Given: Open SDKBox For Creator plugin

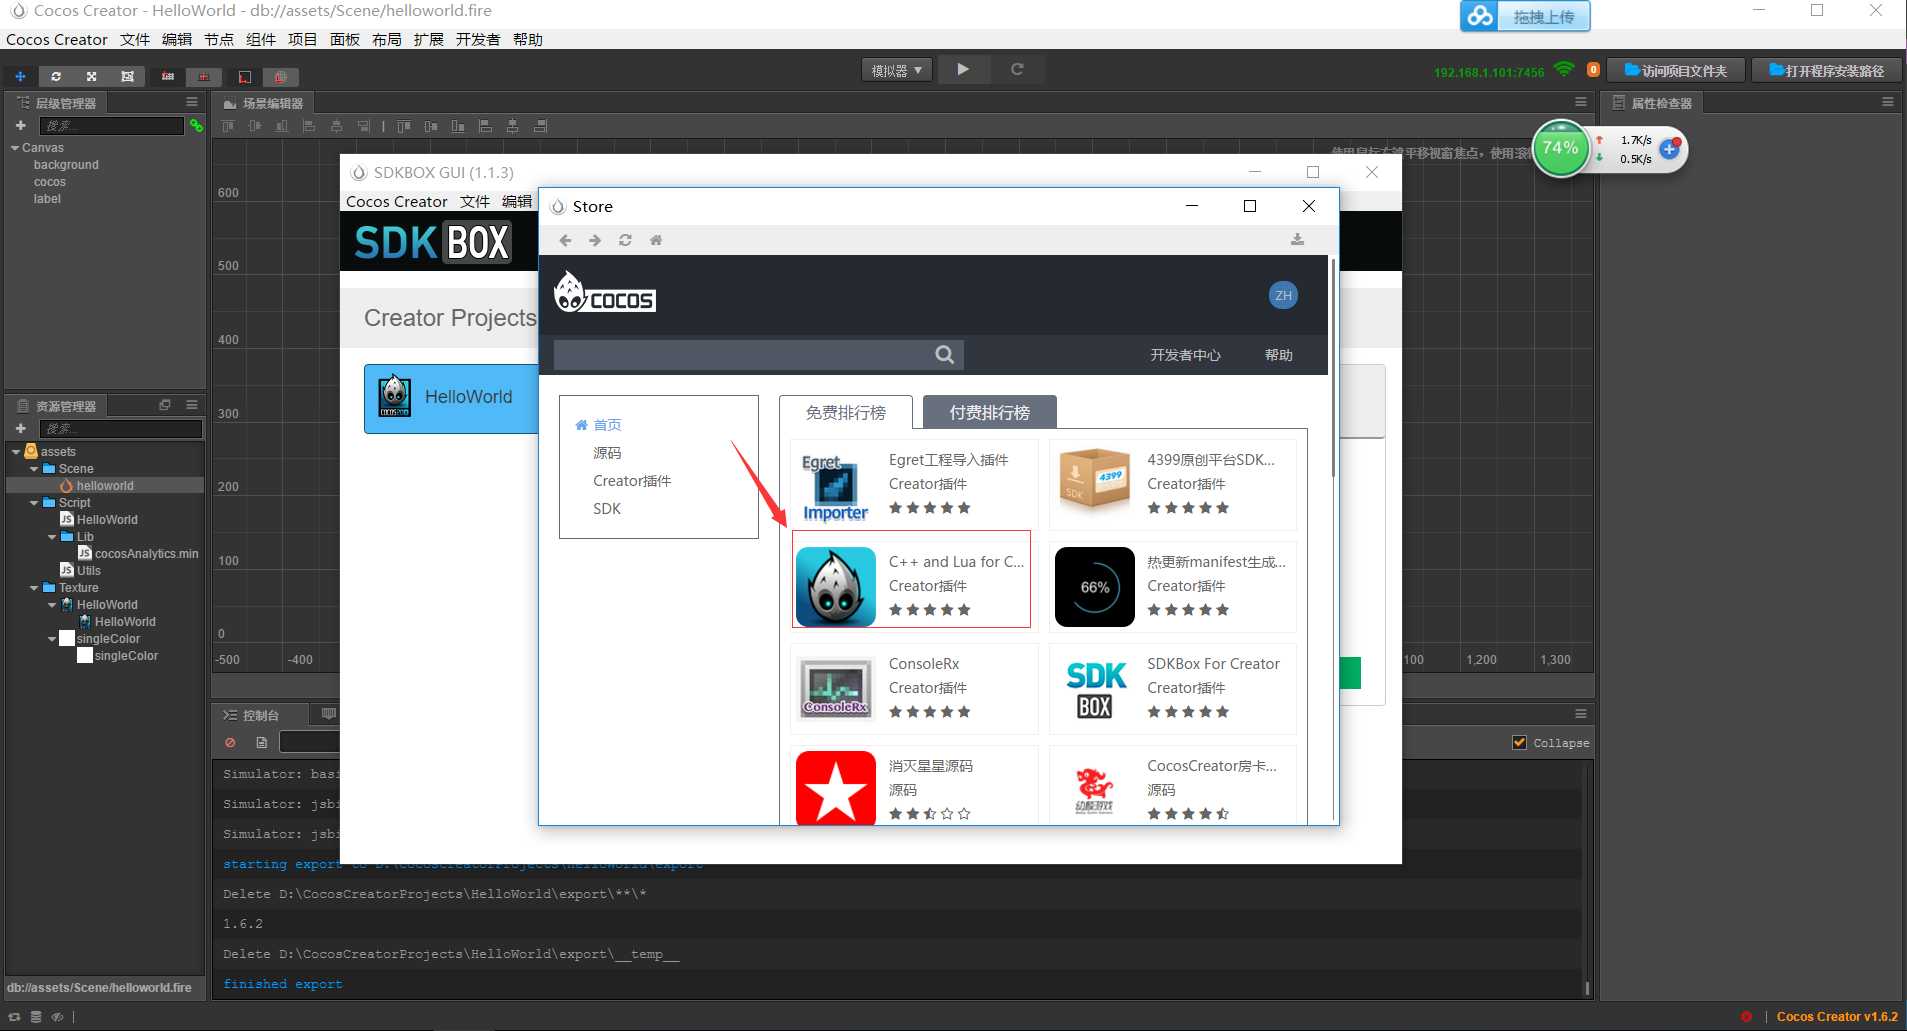Looking at the screenshot, I should (x=1172, y=689).
